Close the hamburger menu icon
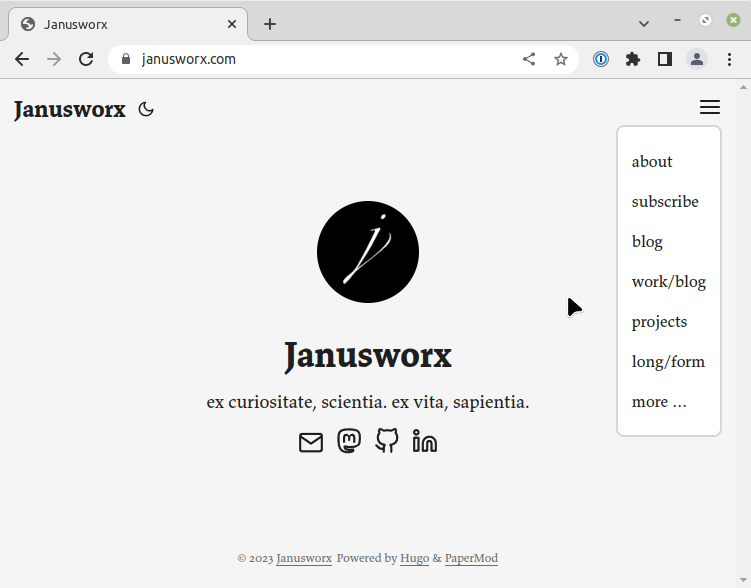 point(710,107)
